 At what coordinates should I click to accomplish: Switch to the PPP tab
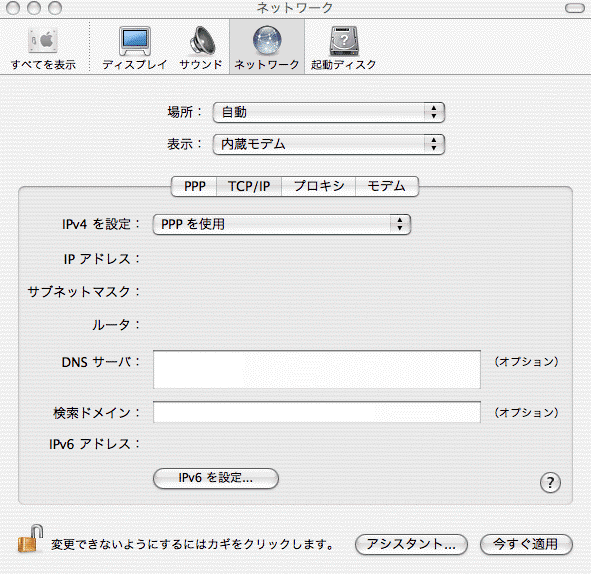click(x=194, y=186)
